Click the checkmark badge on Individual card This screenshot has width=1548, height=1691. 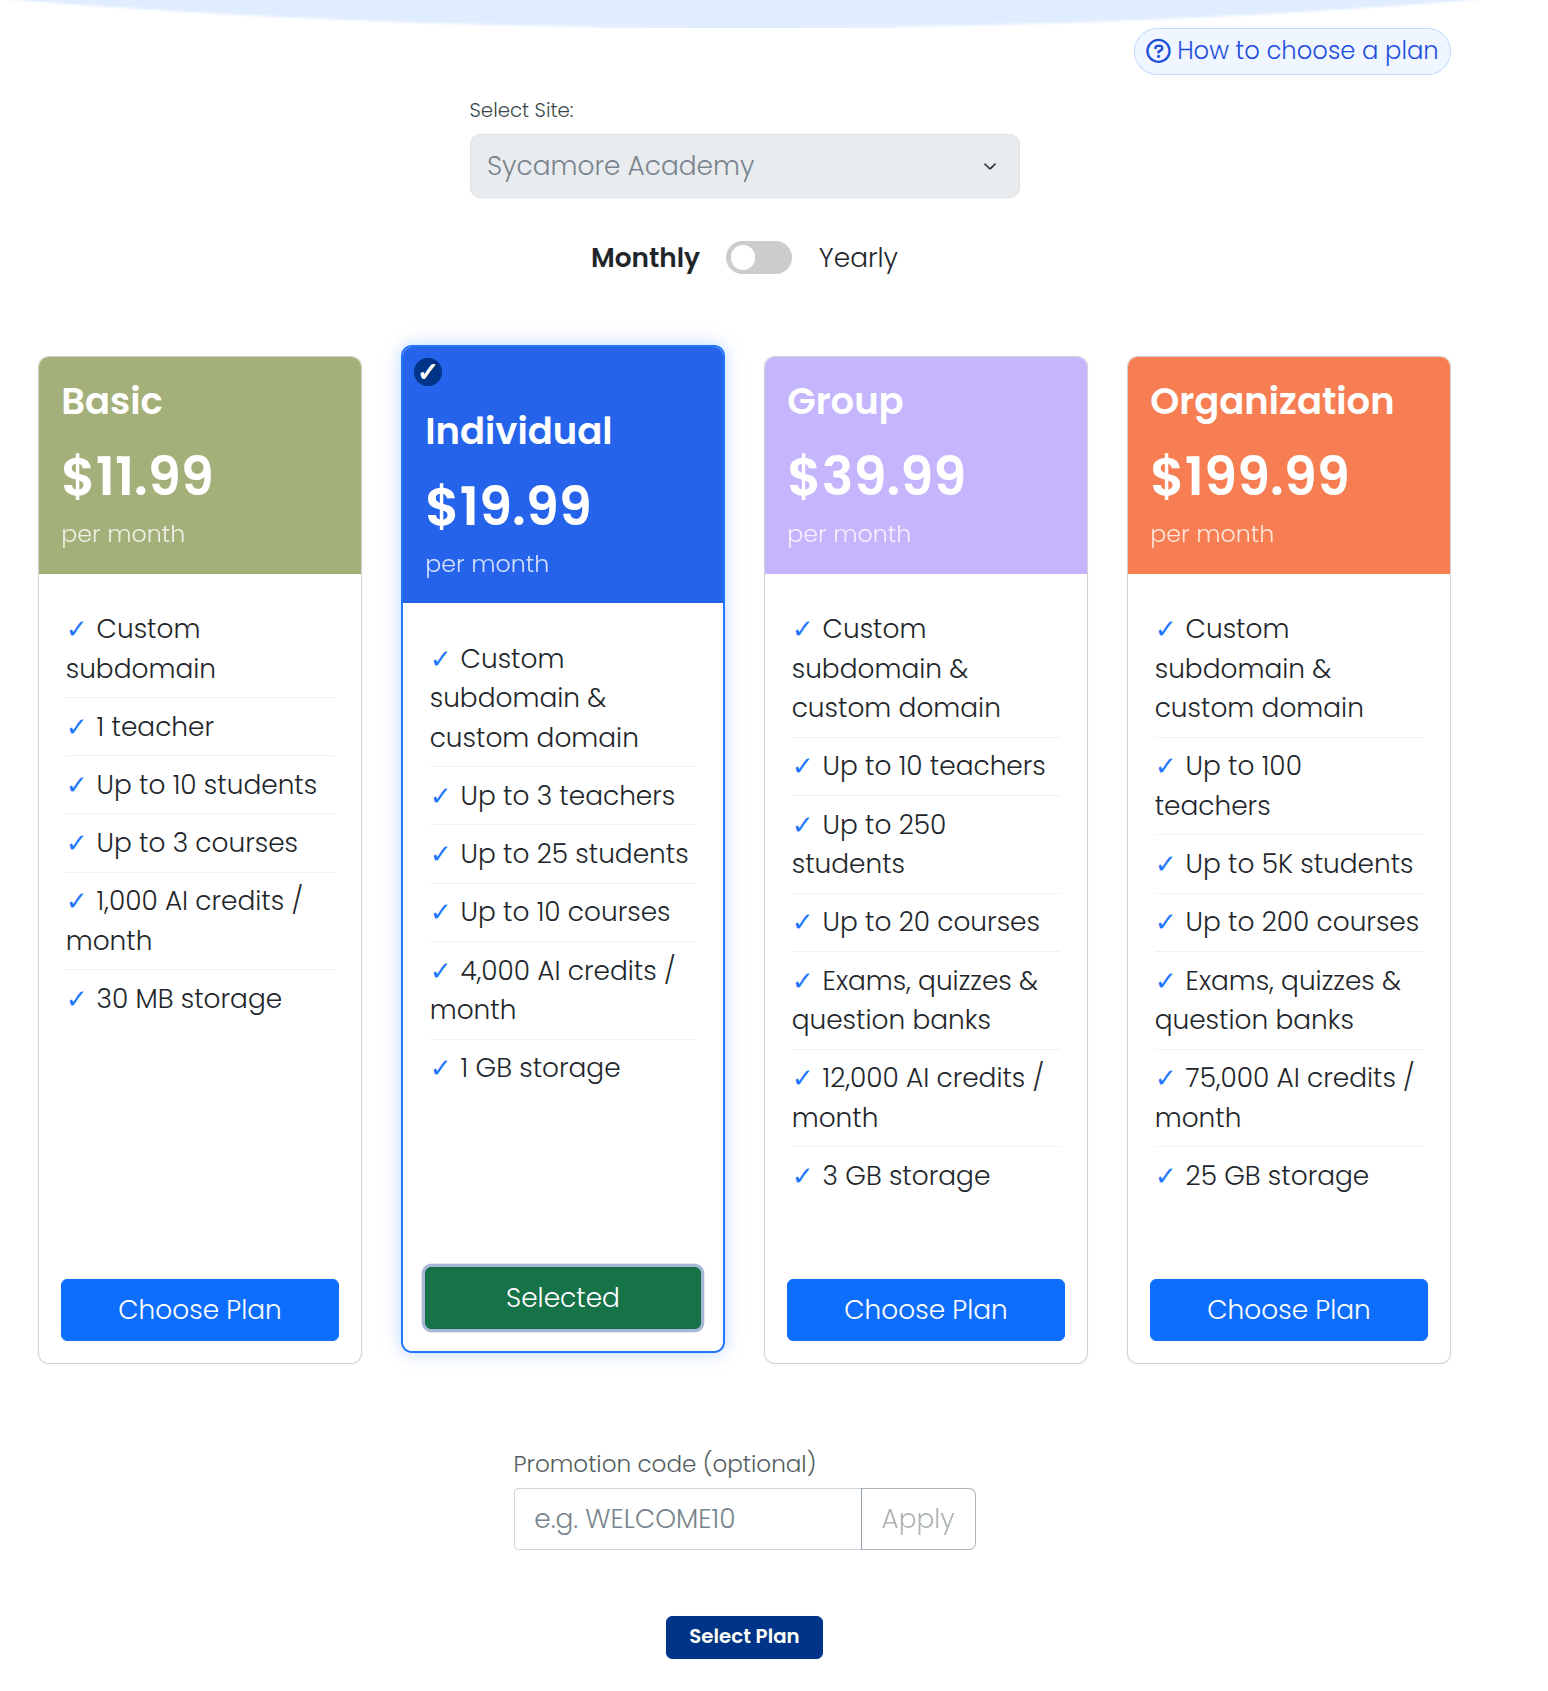point(428,372)
